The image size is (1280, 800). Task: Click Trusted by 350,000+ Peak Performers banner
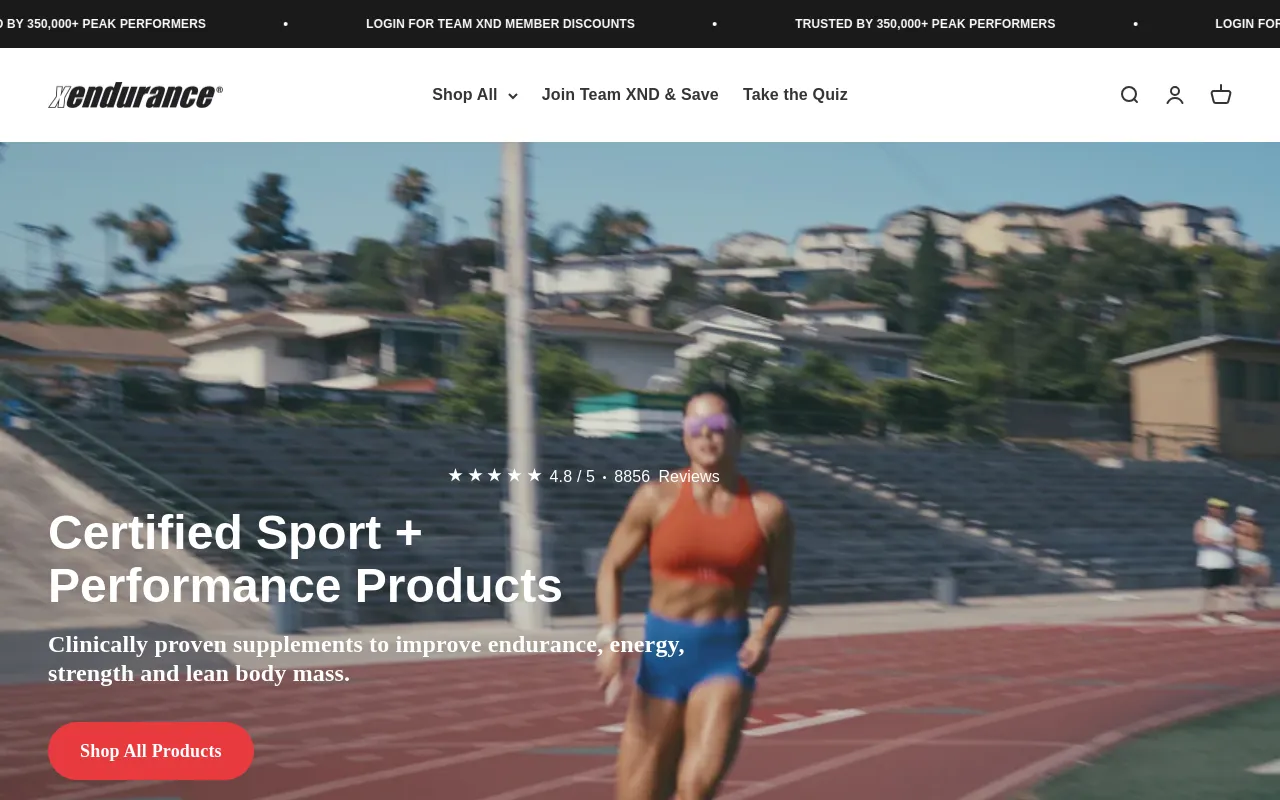click(x=925, y=24)
